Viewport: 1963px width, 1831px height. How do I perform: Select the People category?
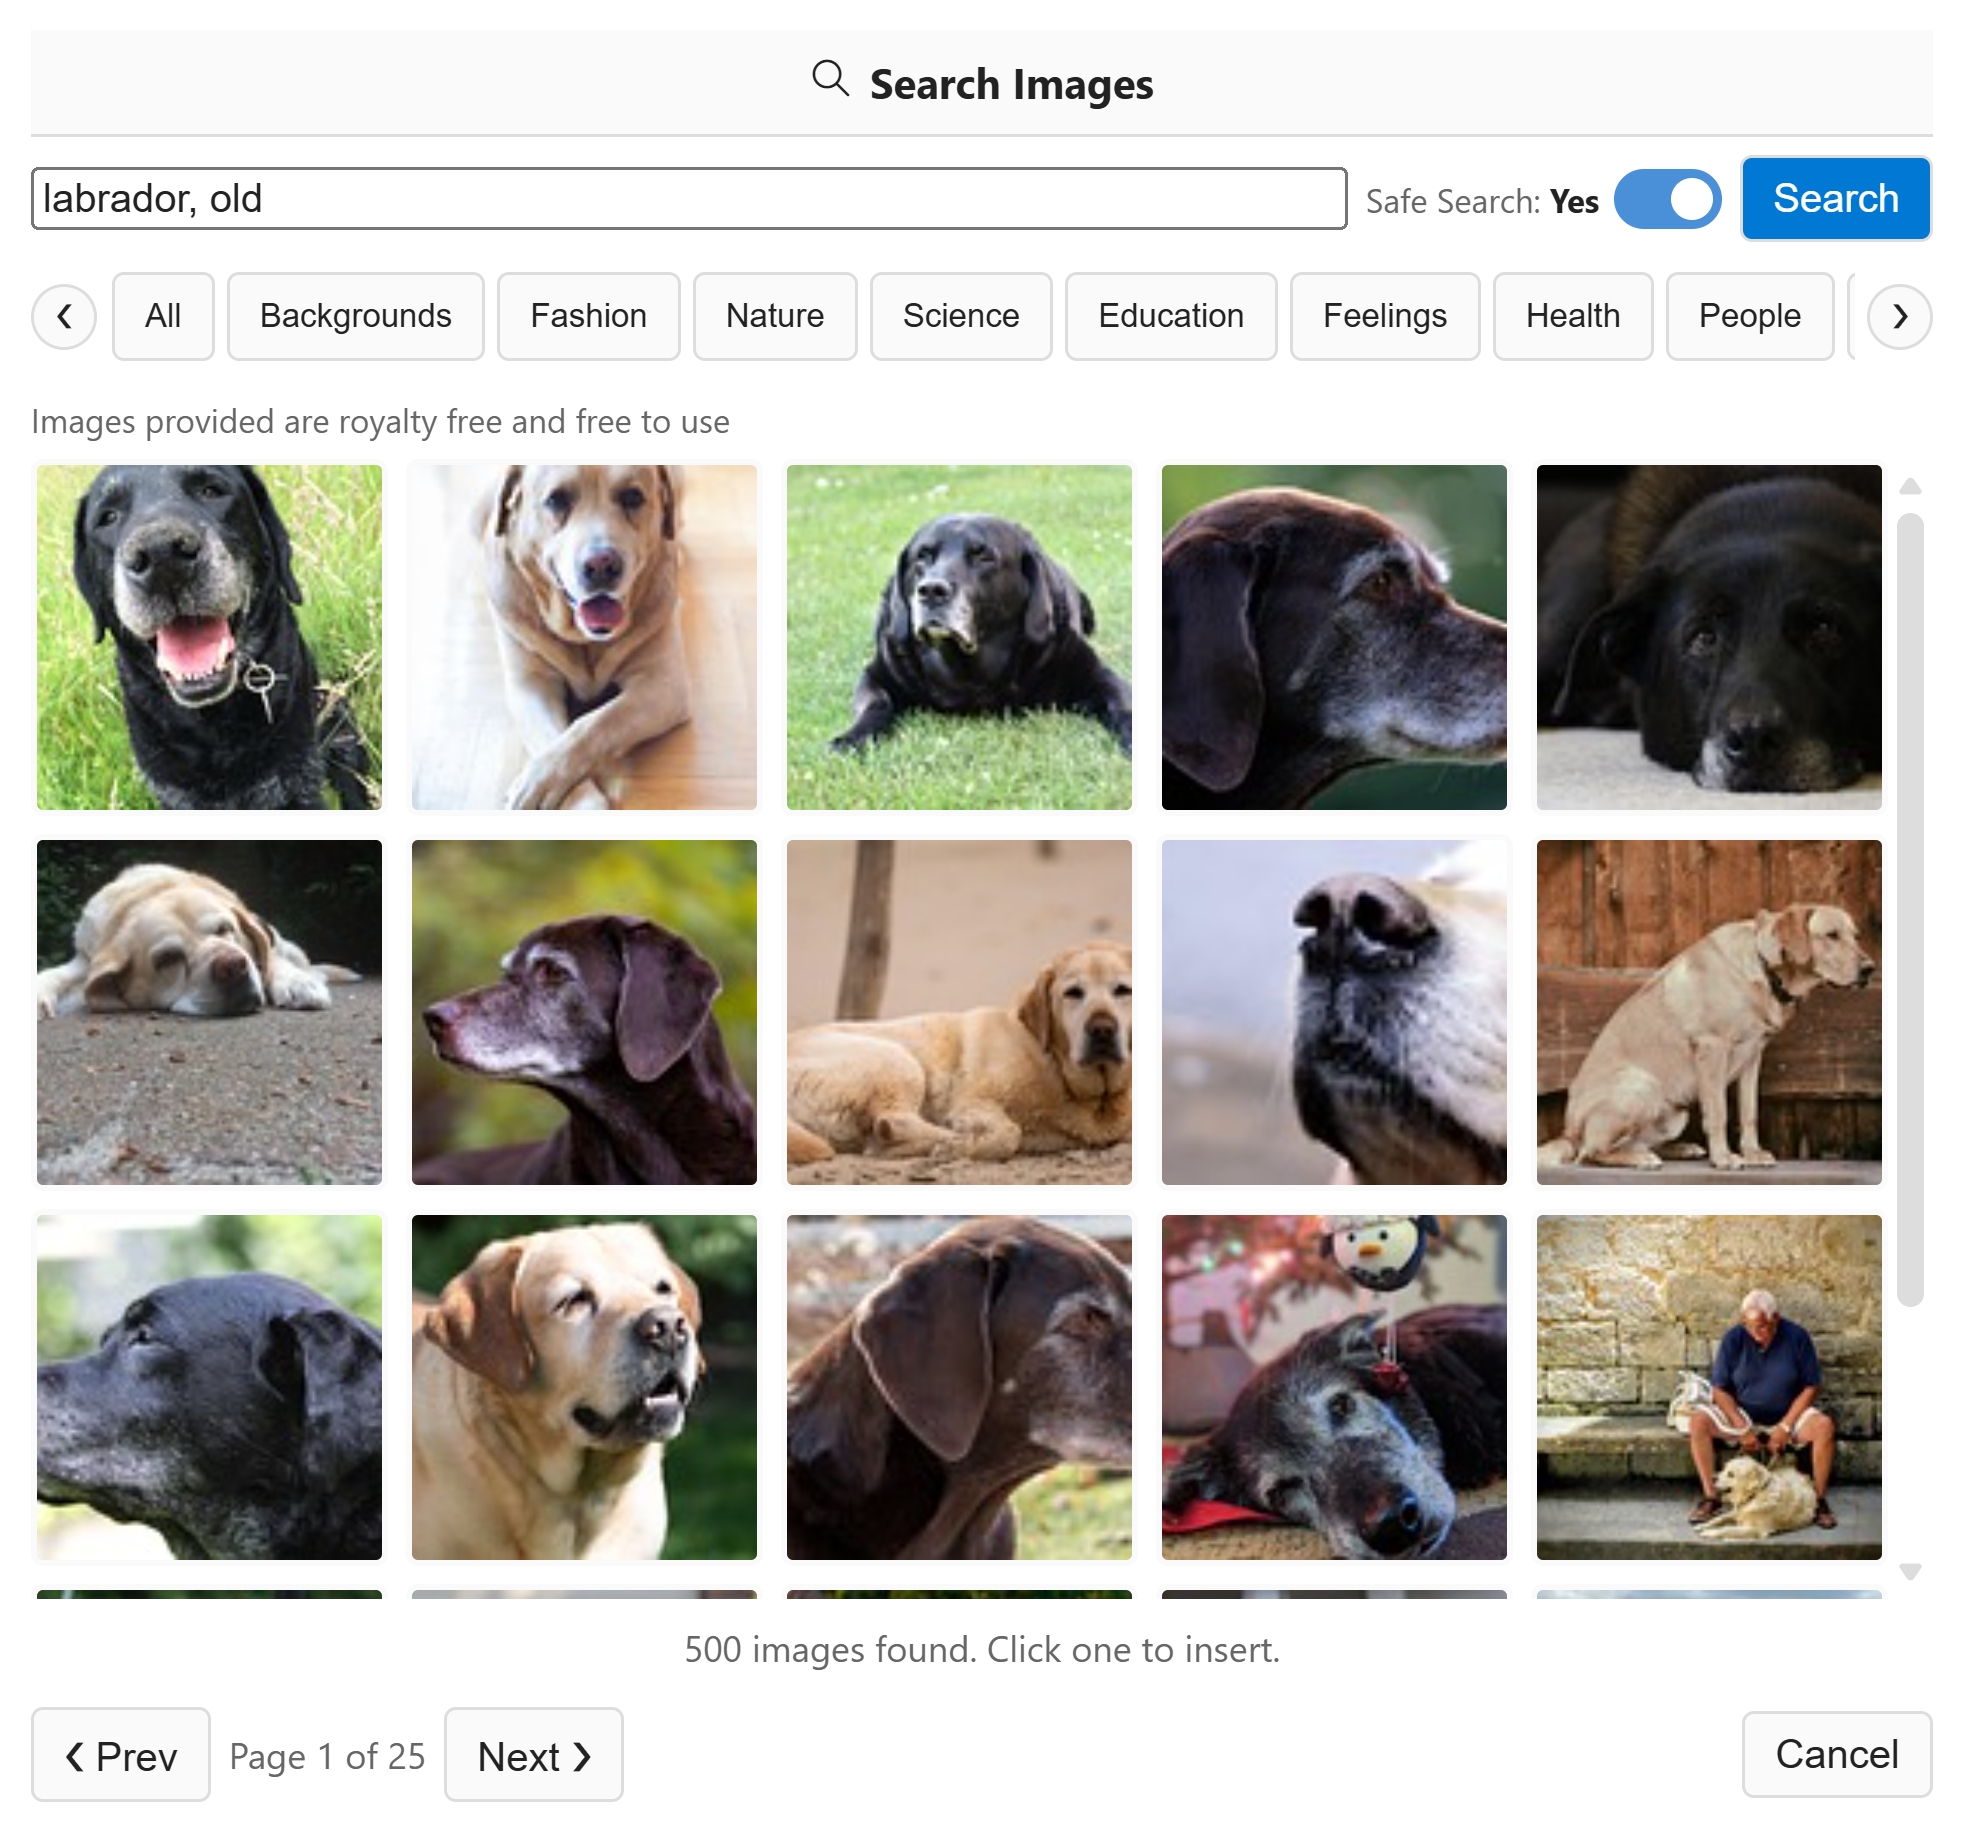[x=1749, y=316]
